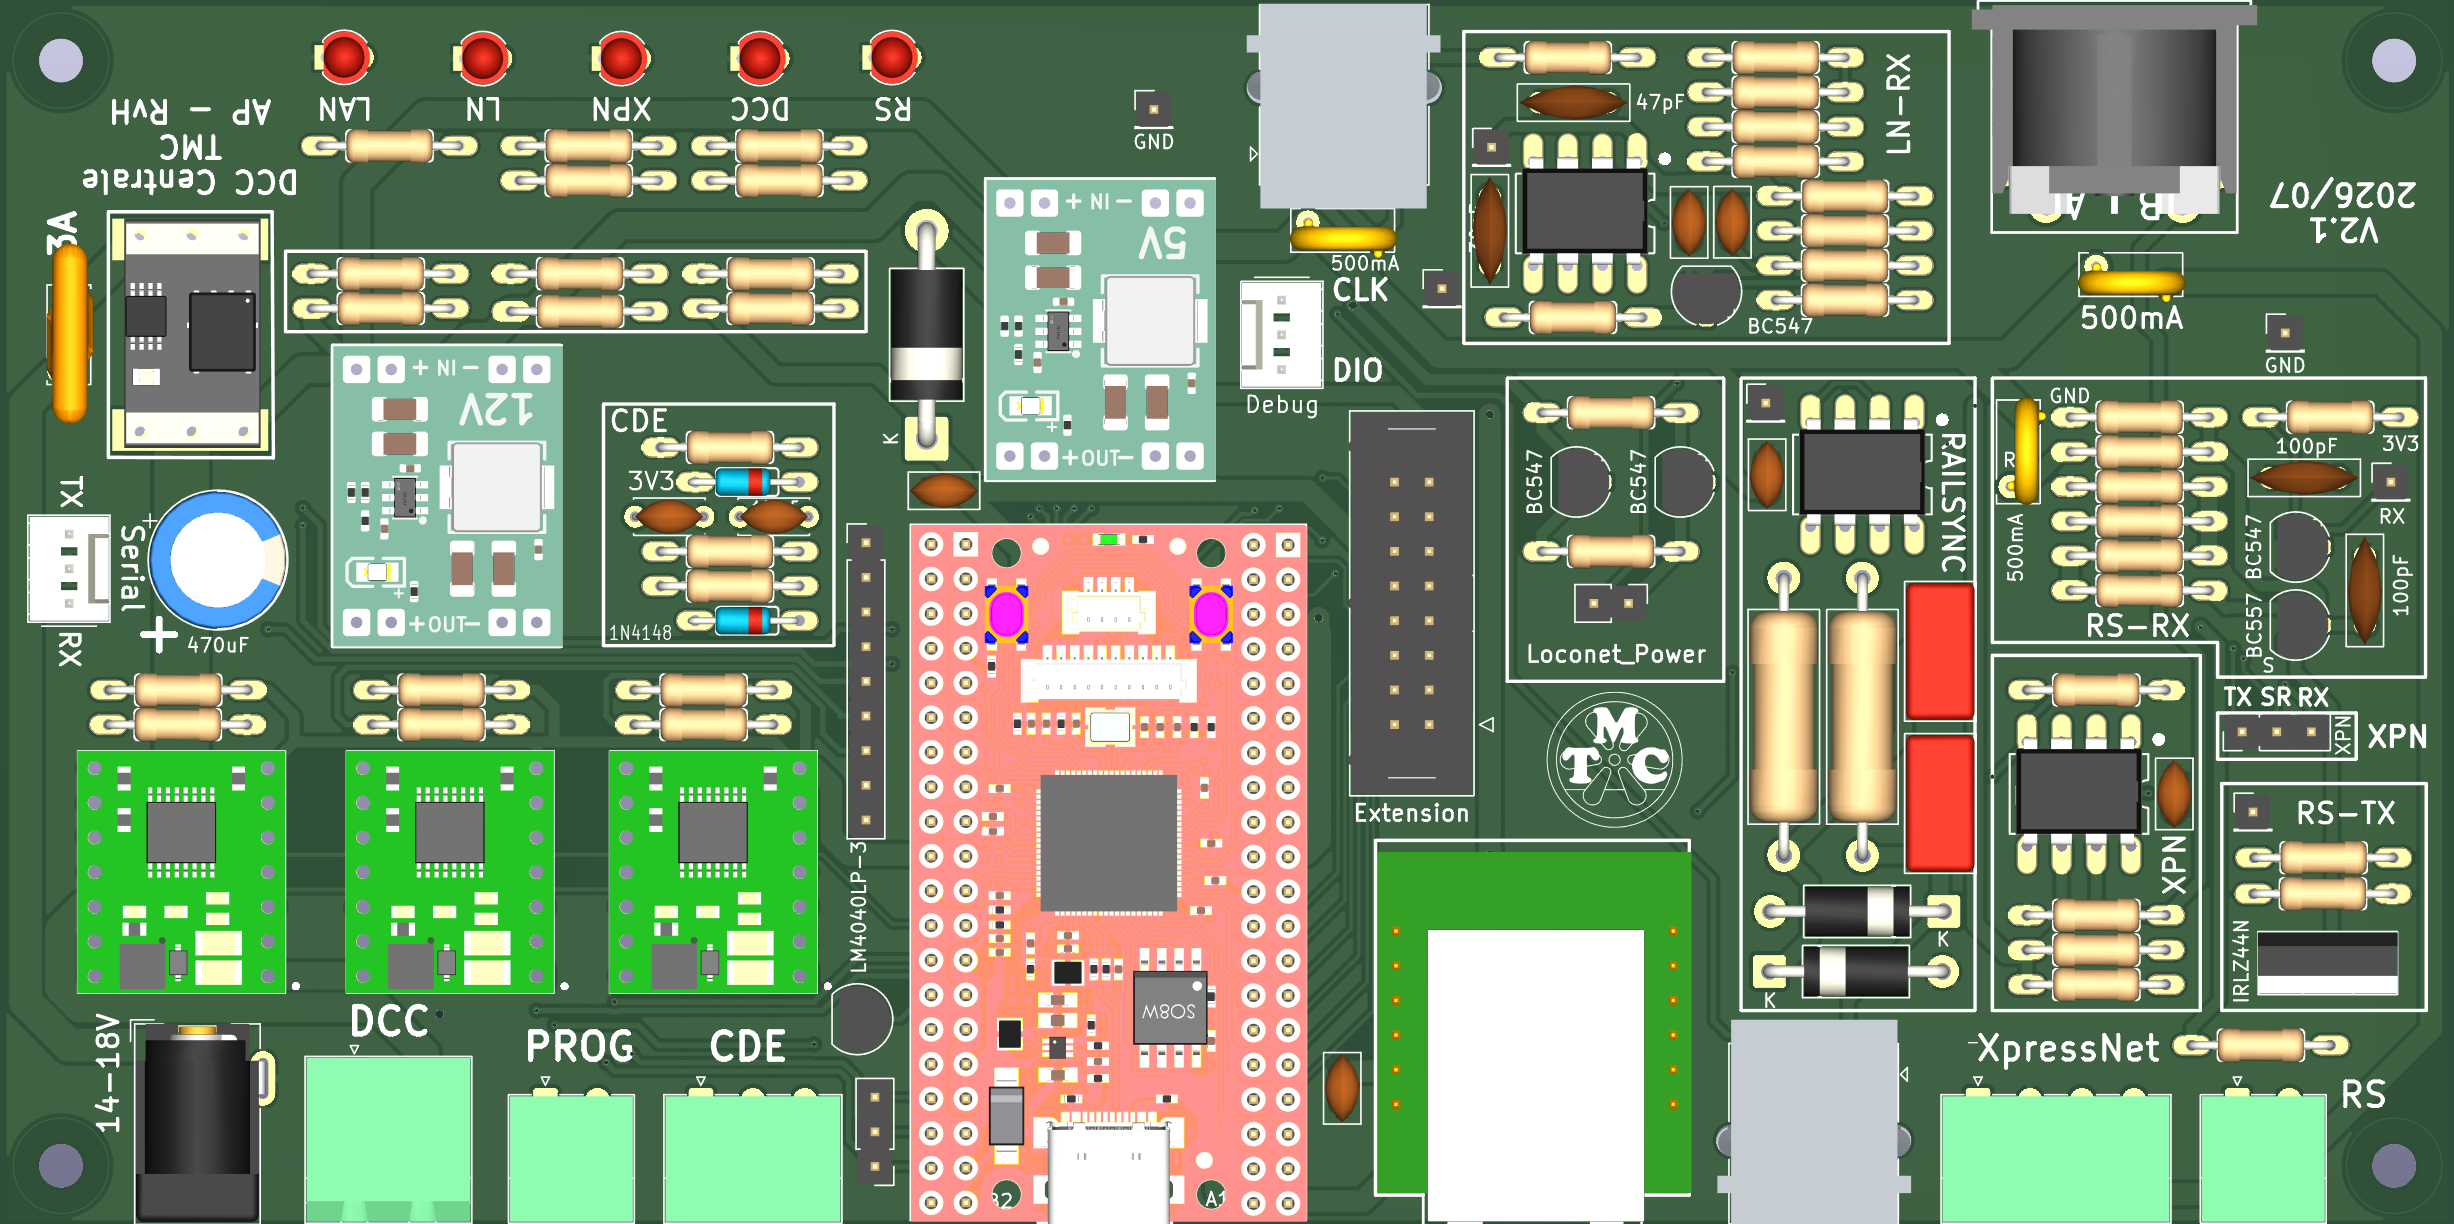Image resolution: width=2454 pixels, height=1224 pixels.
Task: Click the 'Extension' label
Action: click(1412, 813)
